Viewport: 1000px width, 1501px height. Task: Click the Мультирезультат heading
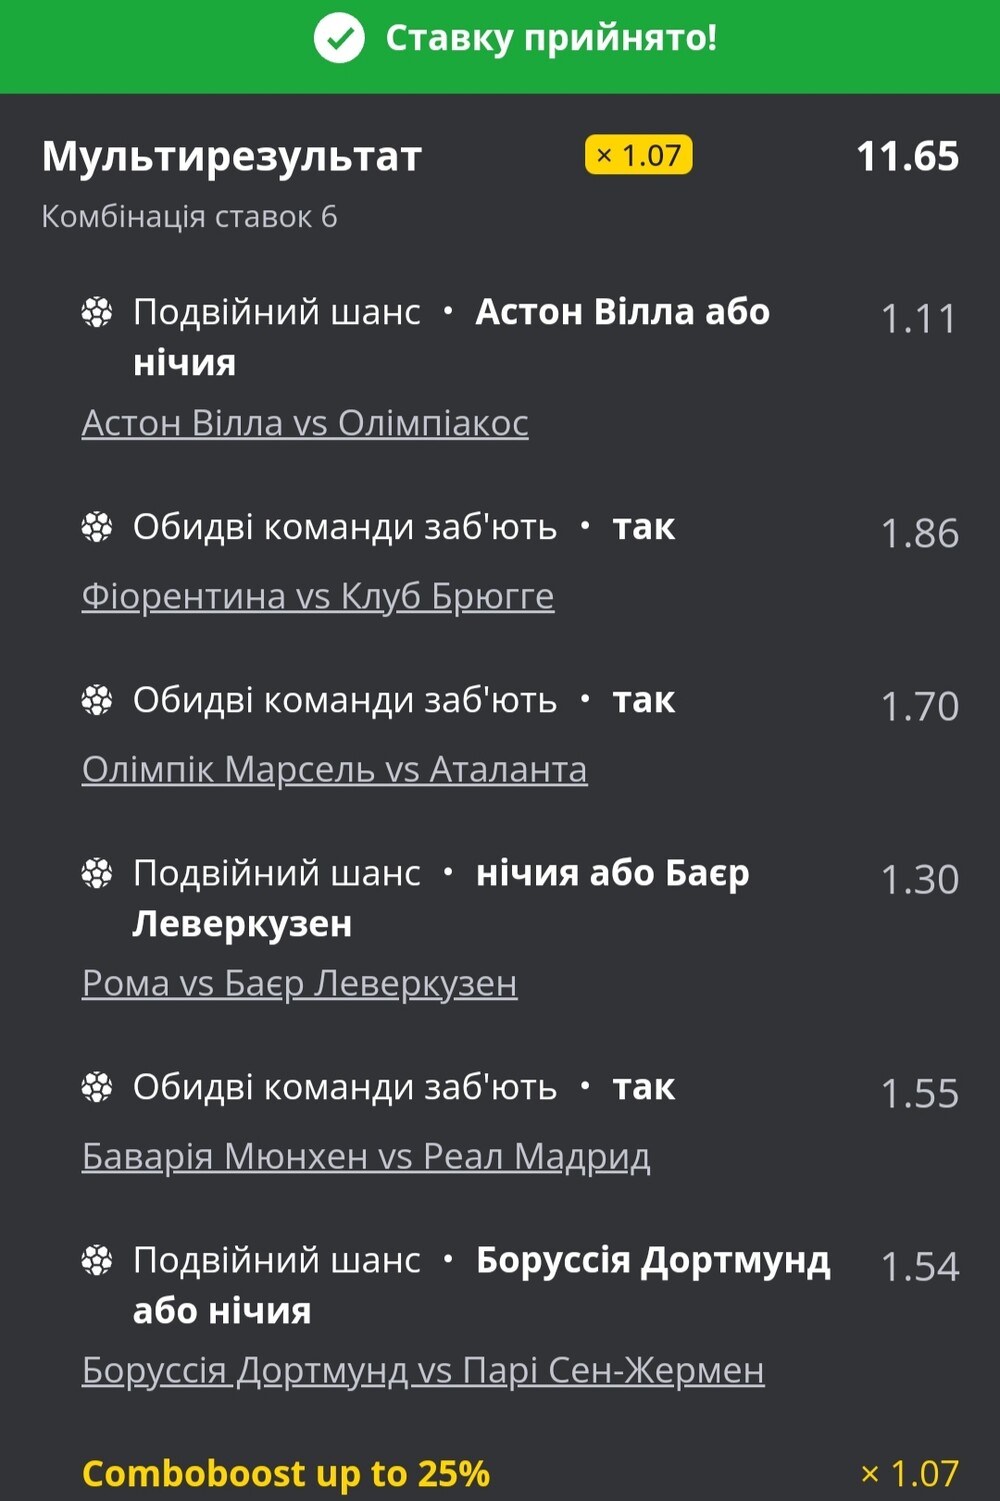(232, 157)
